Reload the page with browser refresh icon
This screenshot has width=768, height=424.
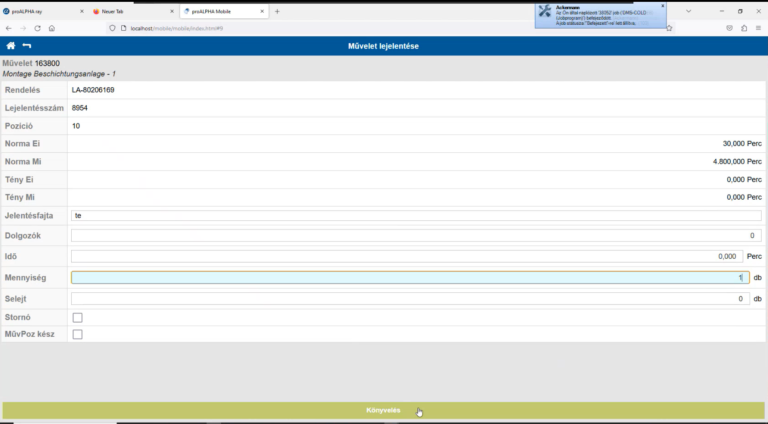[x=37, y=28]
